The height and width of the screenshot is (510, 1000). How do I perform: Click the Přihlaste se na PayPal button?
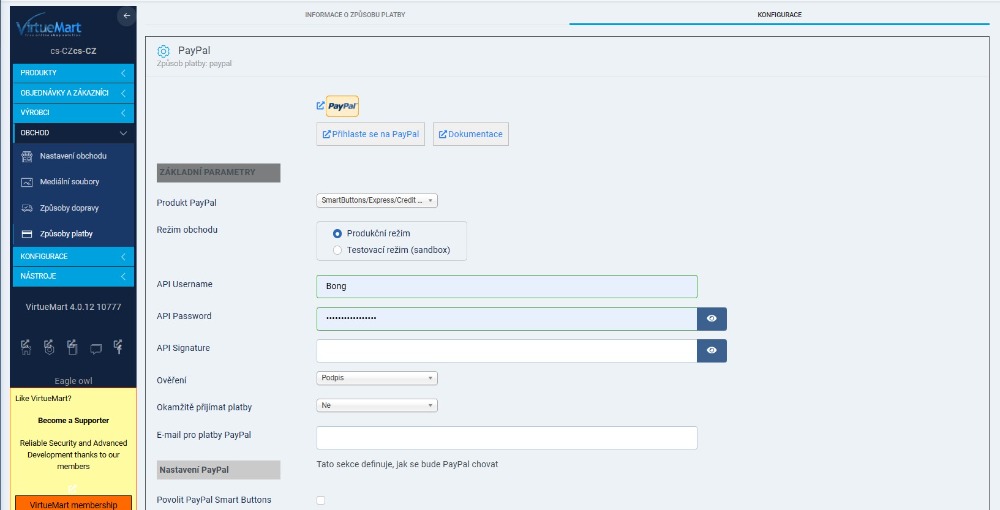[x=370, y=134]
